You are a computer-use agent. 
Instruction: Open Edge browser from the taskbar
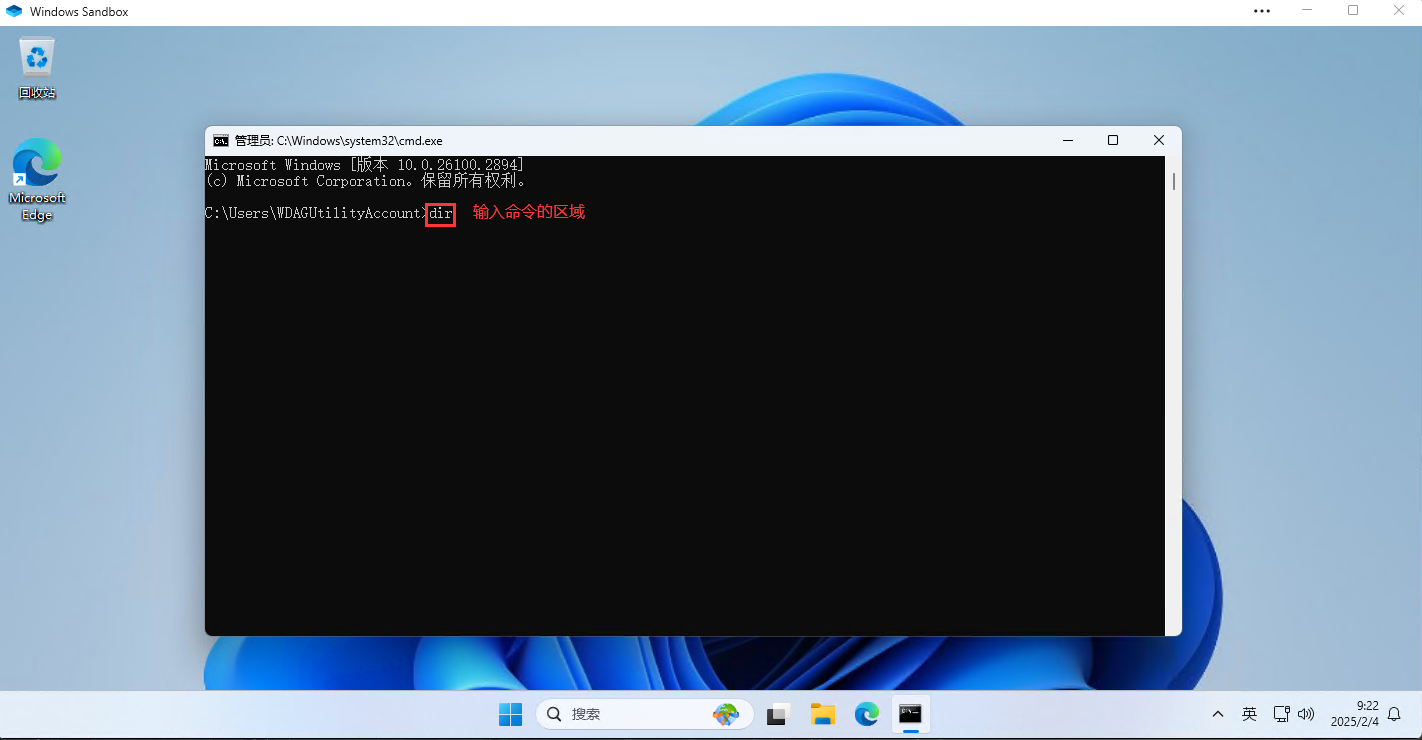pos(866,714)
